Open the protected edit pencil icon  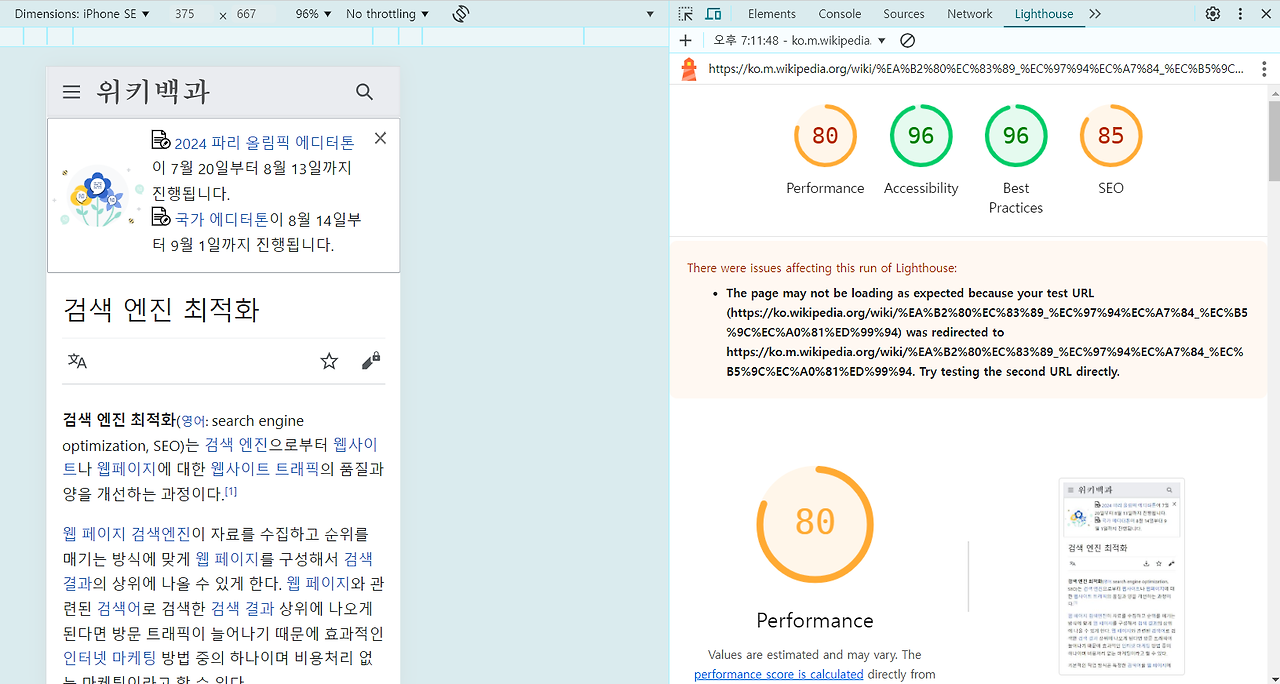point(370,361)
